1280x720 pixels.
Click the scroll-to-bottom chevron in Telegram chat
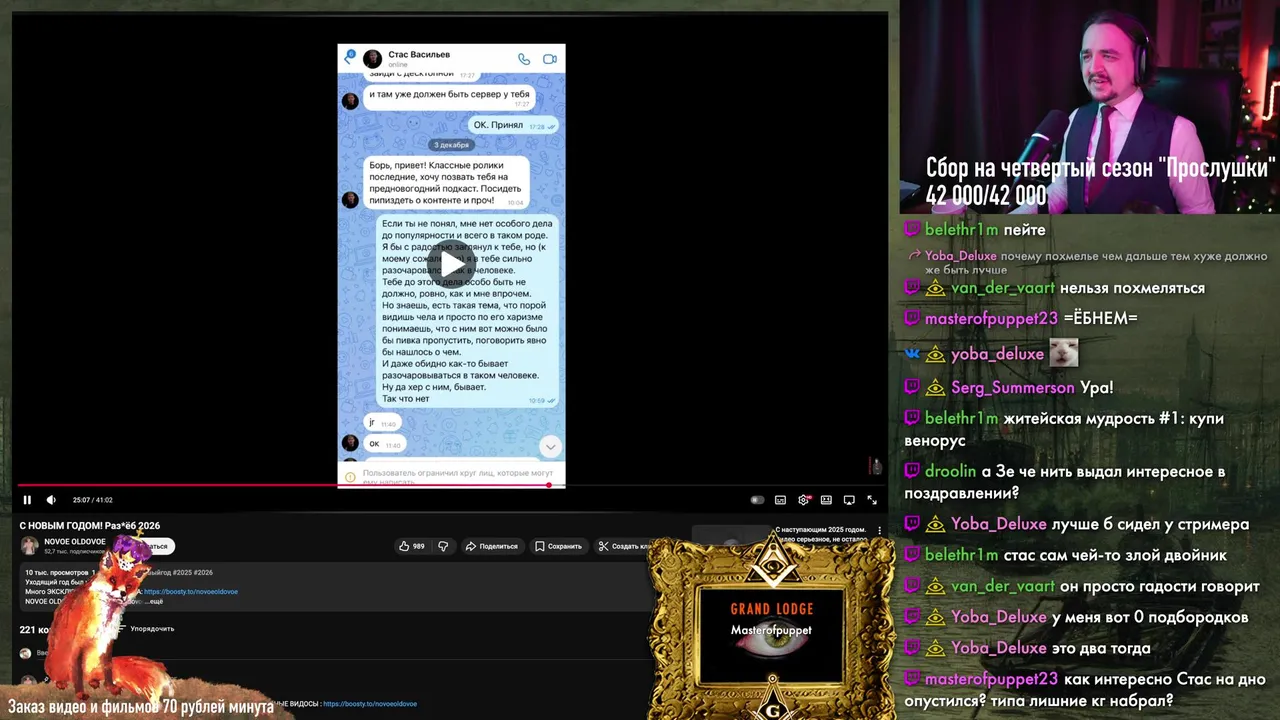550,446
